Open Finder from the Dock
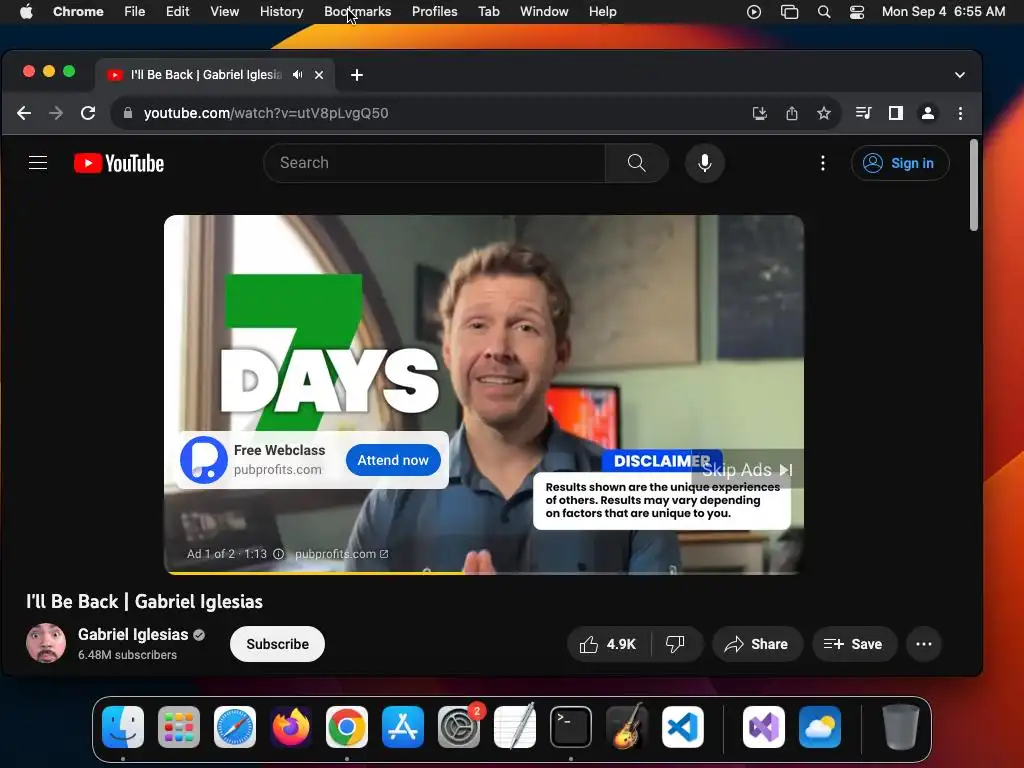Image resolution: width=1024 pixels, height=768 pixels. tap(123, 727)
